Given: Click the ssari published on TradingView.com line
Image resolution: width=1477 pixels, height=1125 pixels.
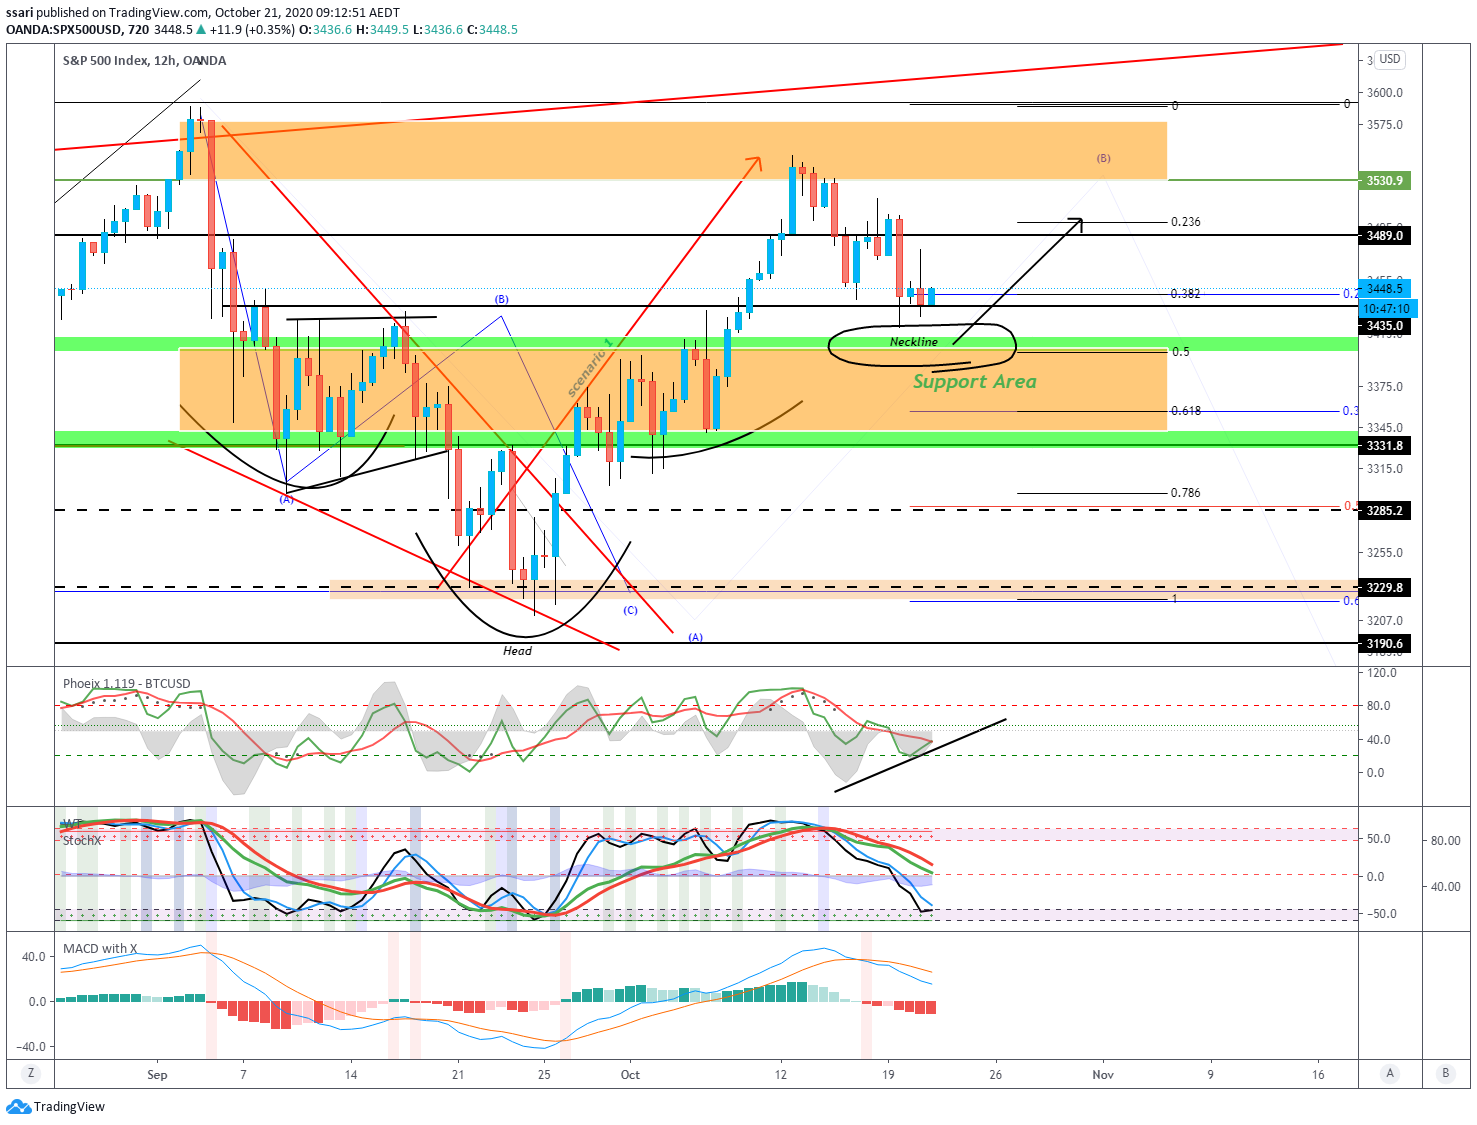Looking at the screenshot, I should 203,13.
